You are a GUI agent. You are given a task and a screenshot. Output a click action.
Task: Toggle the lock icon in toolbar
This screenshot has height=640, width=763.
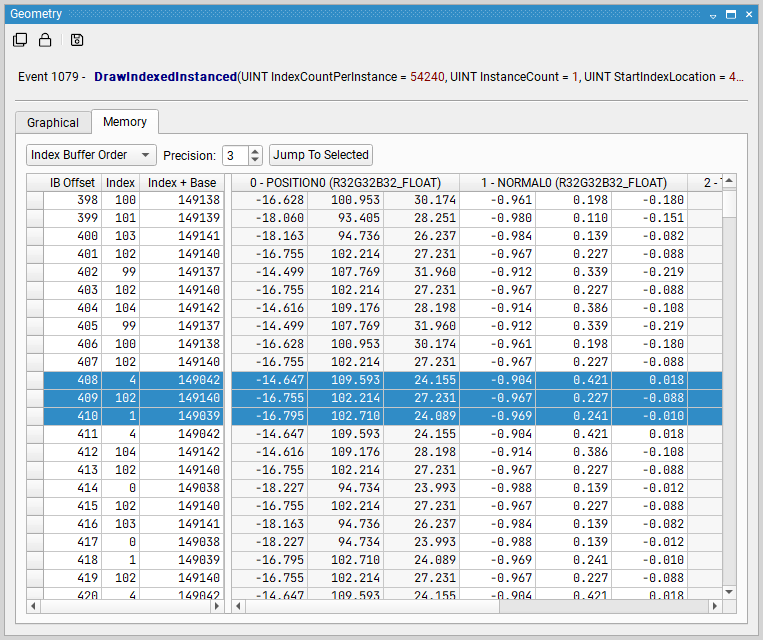[45, 40]
